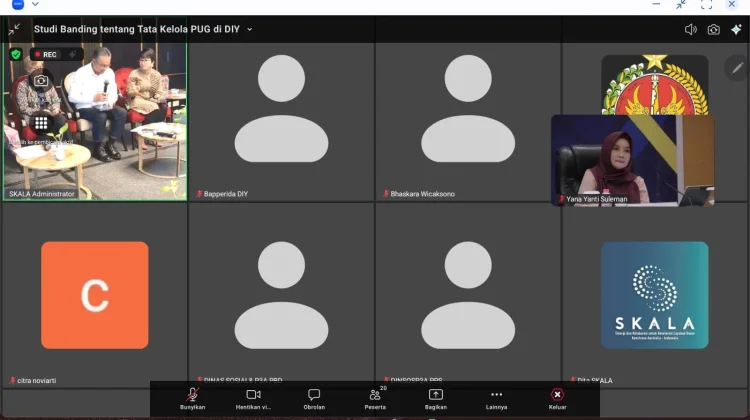This screenshot has height=420, width=750.
Task: Select citra noviarti participant tile
Action: pos(95,295)
